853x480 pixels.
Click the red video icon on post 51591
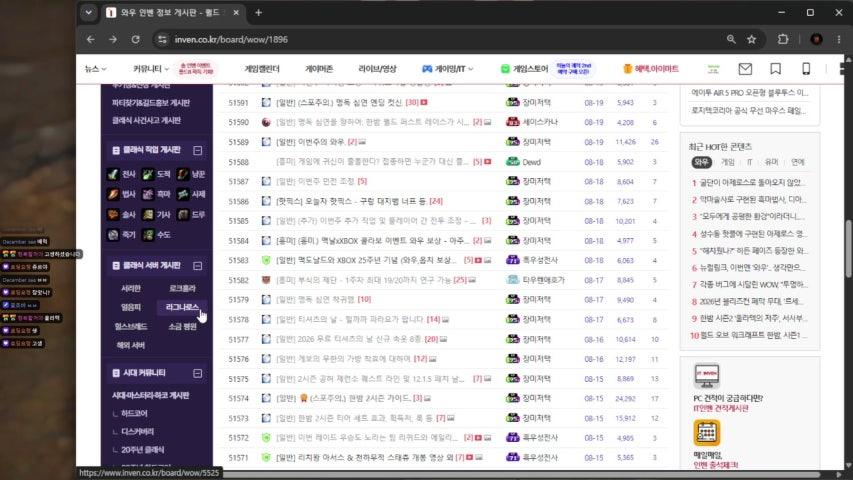(x=424, y=102)
